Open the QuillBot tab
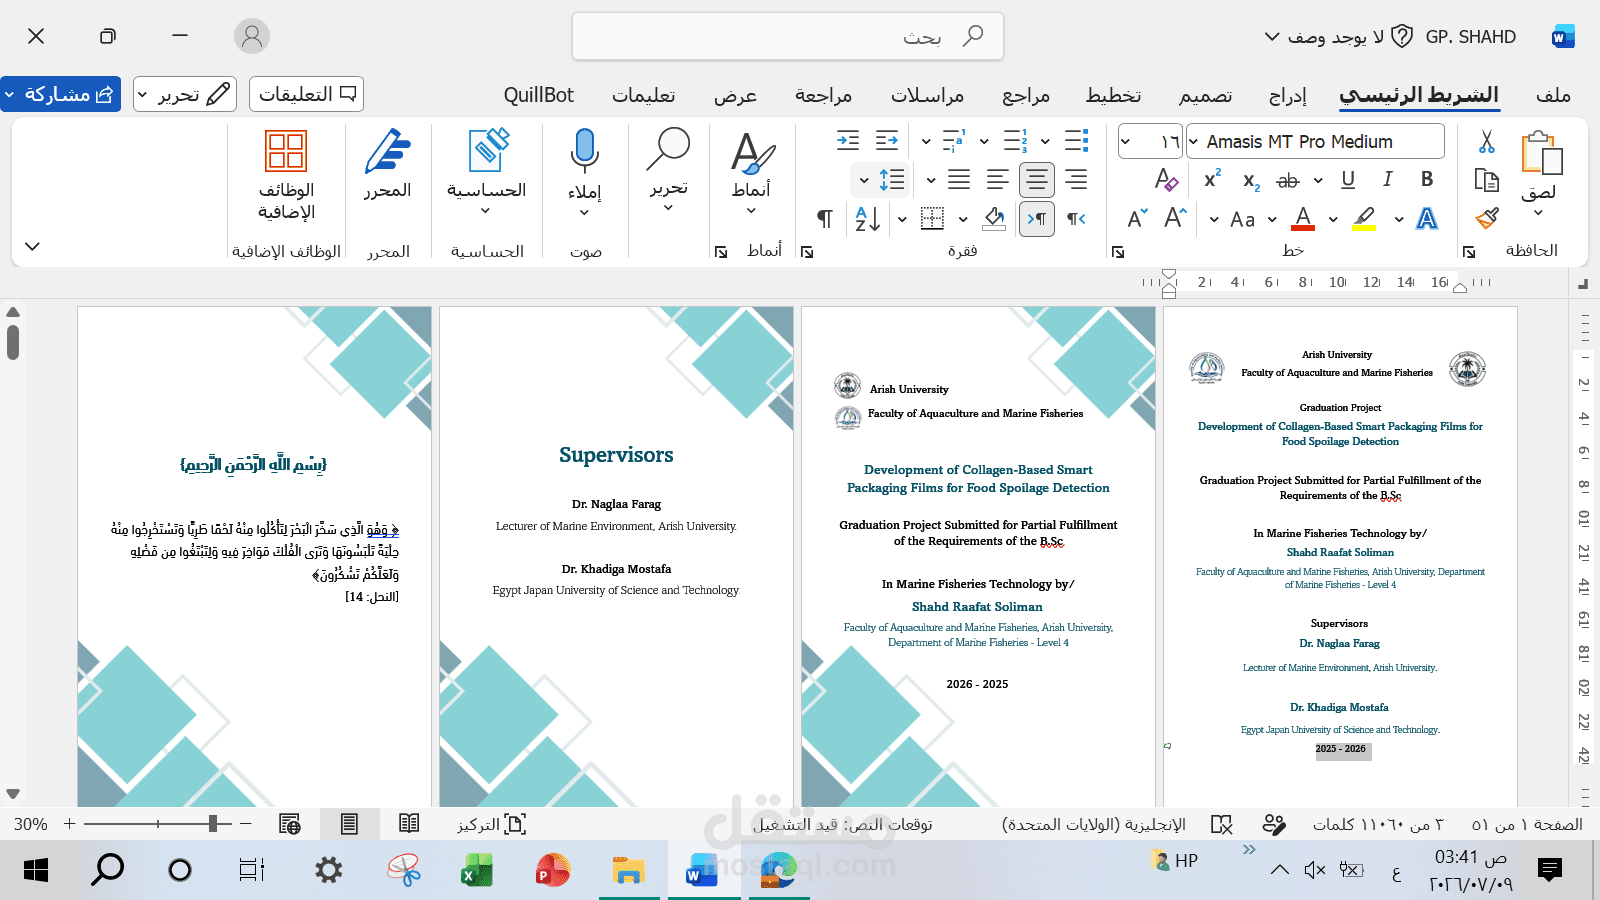The width and height of the screenshot is (1600, 900). (x=539, y=95)
